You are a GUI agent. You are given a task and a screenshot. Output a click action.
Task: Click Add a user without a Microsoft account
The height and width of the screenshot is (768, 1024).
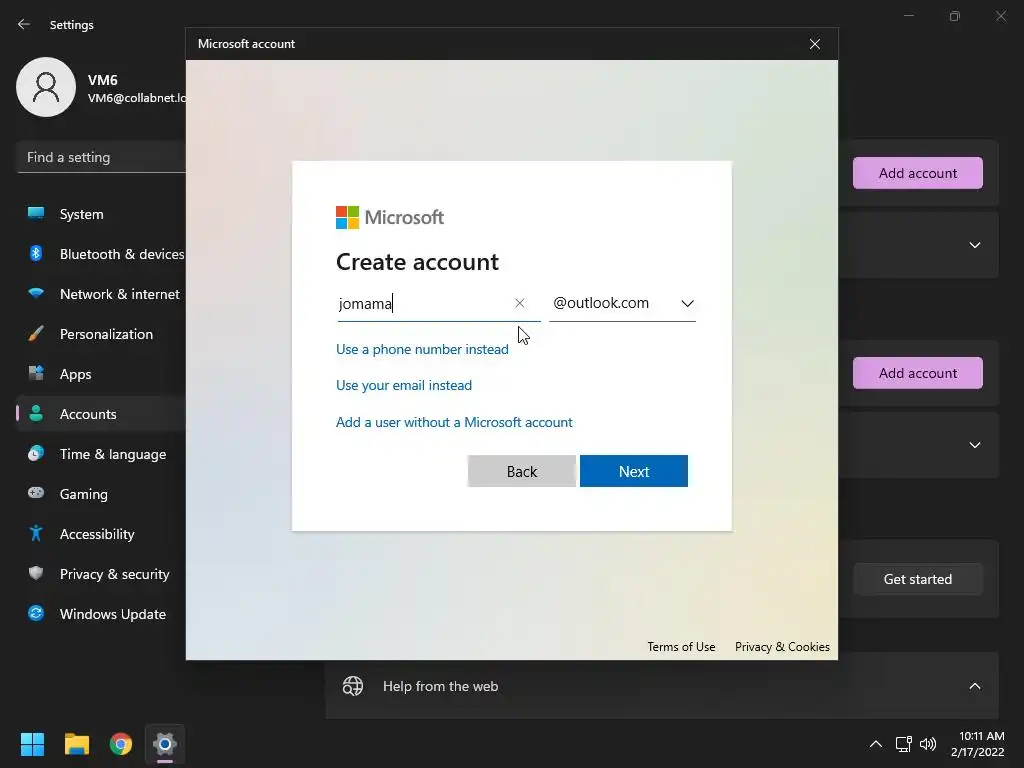pos(454,422)
